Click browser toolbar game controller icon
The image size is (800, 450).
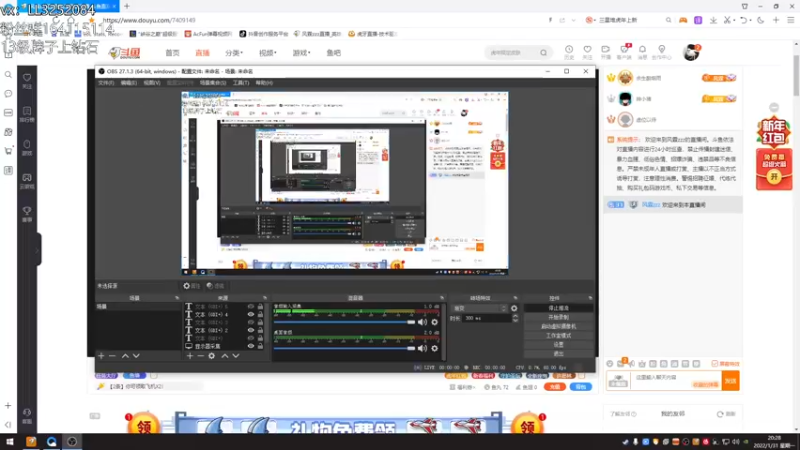(683, 20)
